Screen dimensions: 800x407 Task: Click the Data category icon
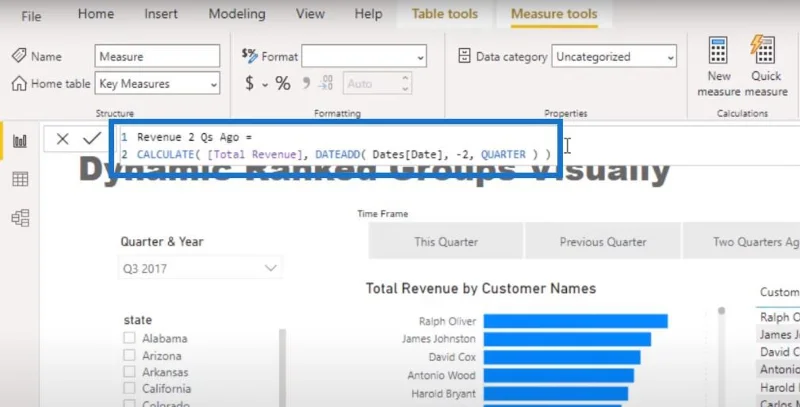click(464, 56)
